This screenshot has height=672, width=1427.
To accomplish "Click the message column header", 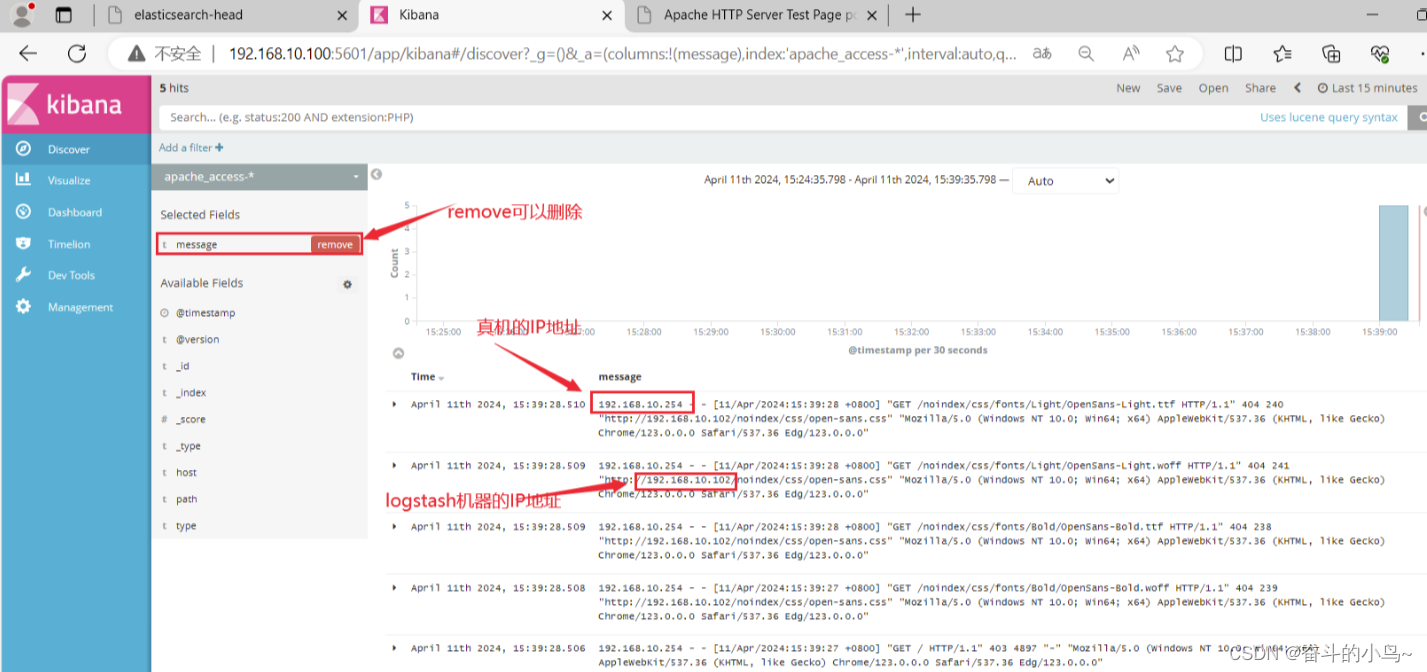I will click(x=620, y=377).
